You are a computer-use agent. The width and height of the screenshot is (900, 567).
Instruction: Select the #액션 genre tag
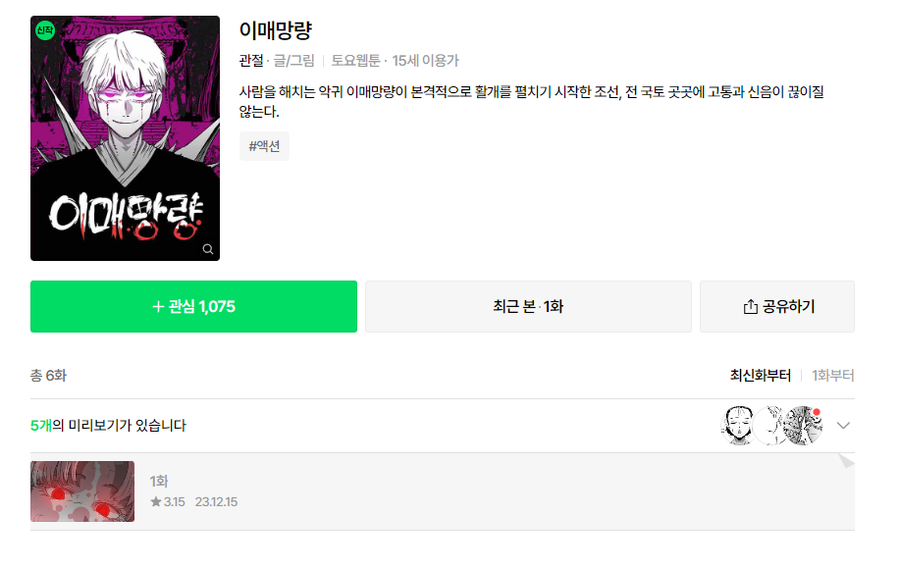click(x=264, y=146)
